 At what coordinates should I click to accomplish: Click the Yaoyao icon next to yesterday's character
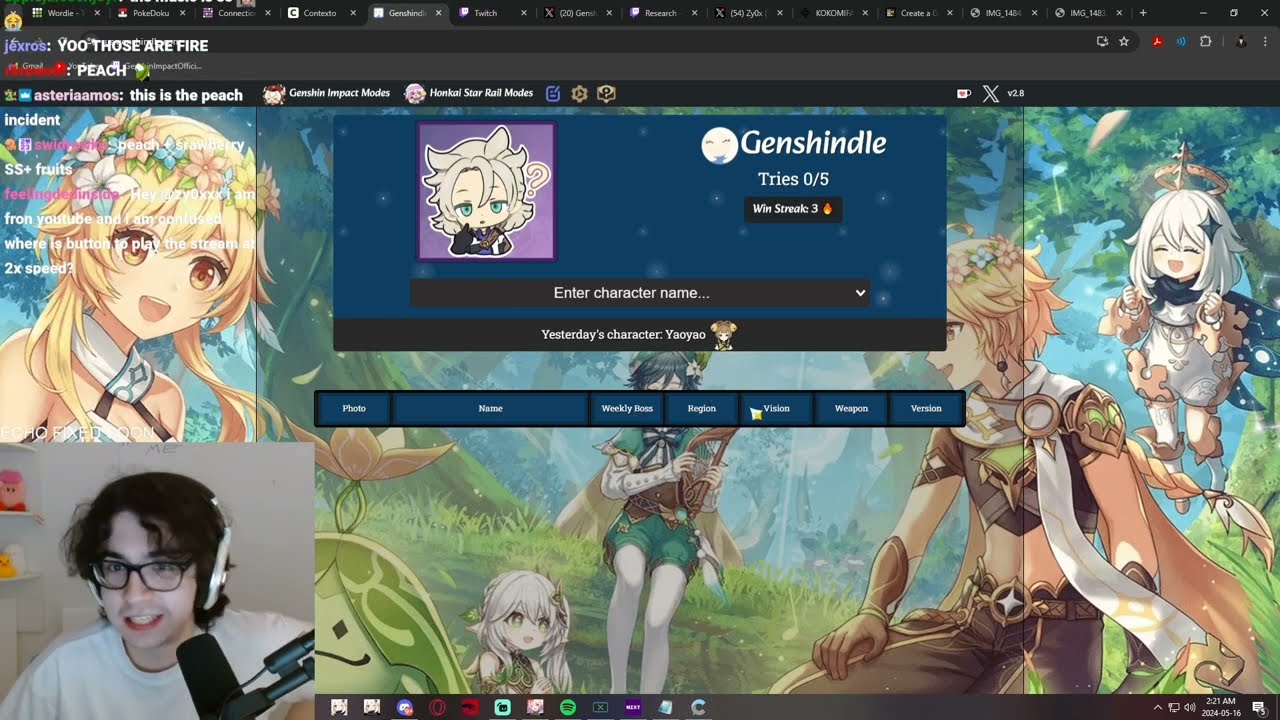click(x=723, y=335)
